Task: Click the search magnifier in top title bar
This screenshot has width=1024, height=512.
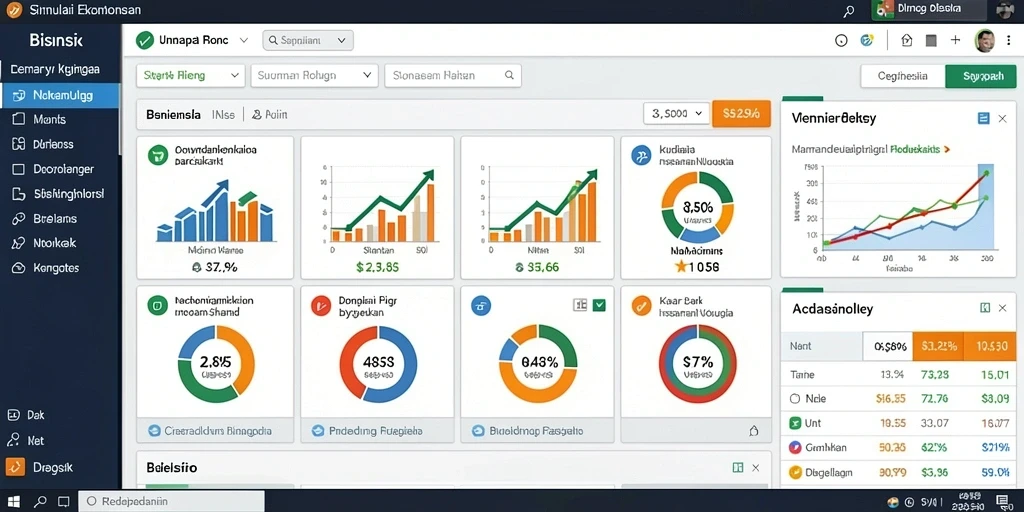Action: pos(848,11)
